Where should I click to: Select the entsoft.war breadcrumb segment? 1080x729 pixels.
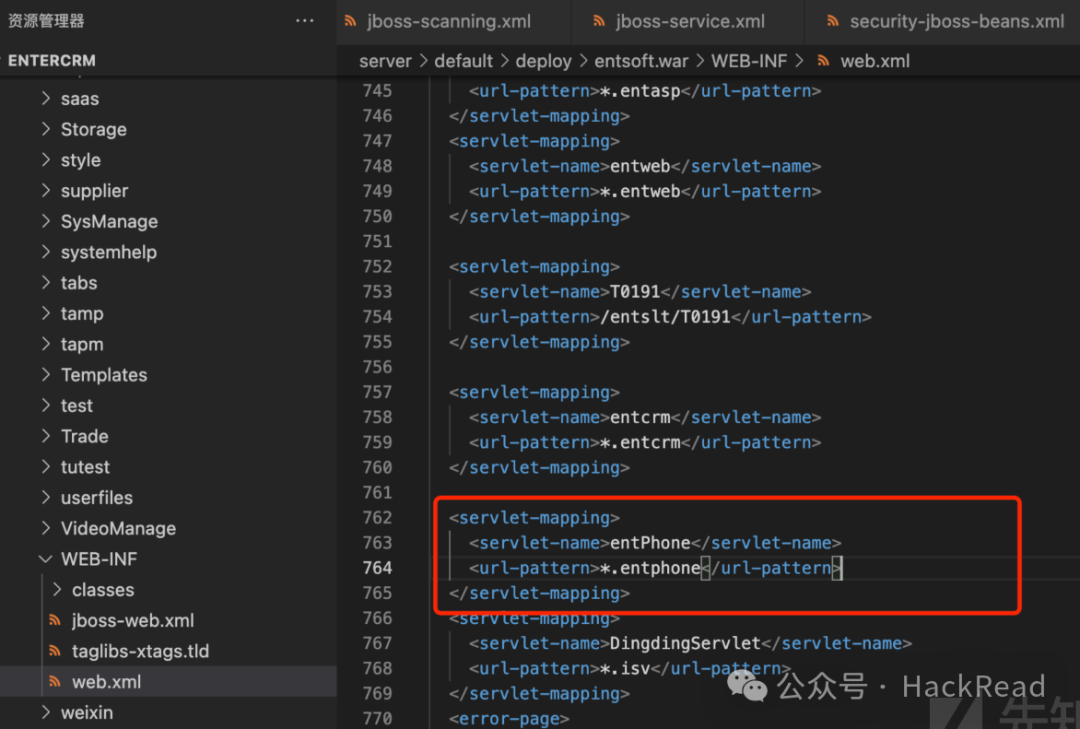(x=641, y=61)
